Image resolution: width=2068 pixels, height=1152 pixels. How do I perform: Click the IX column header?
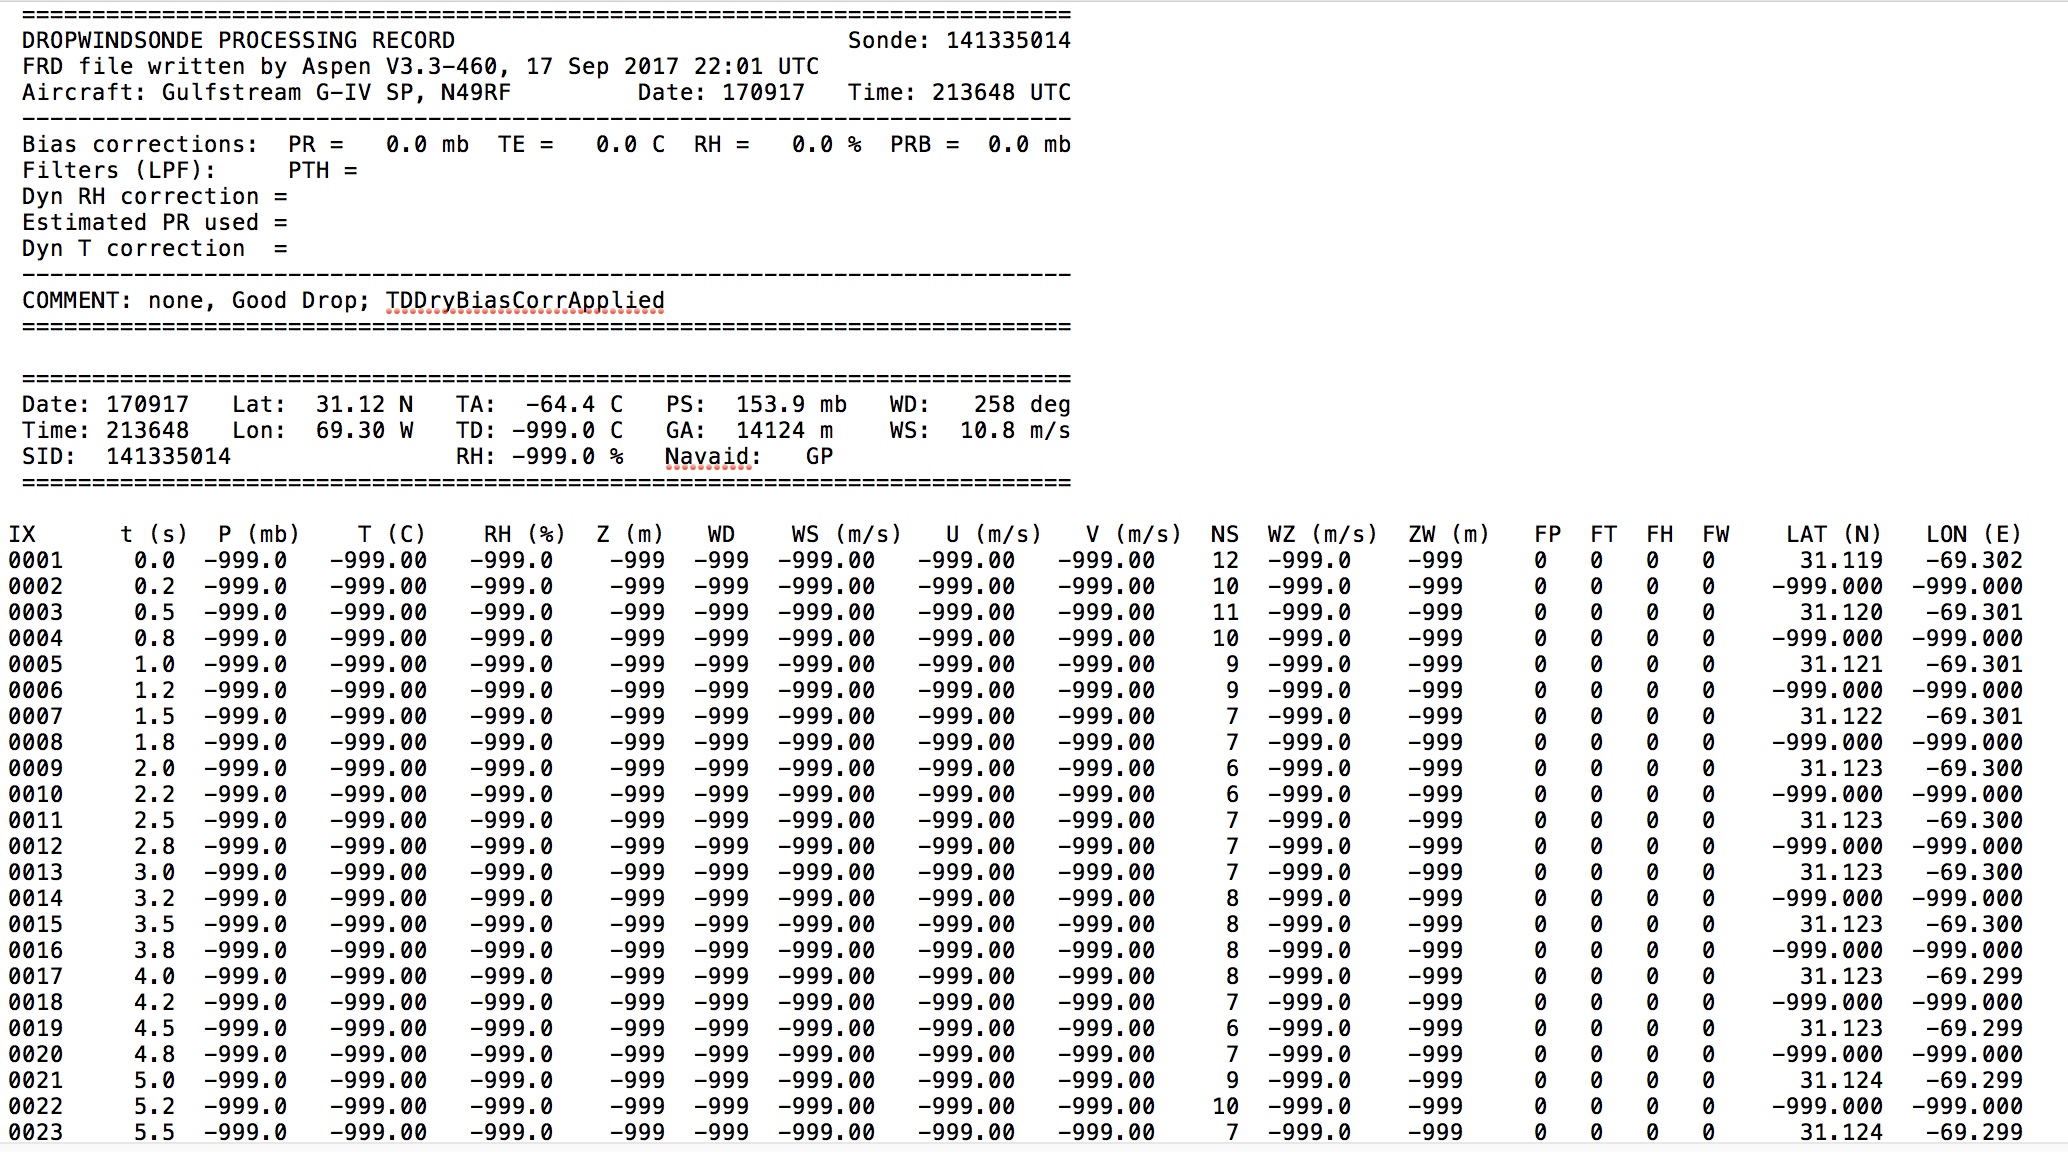click(x=22, y=535)
